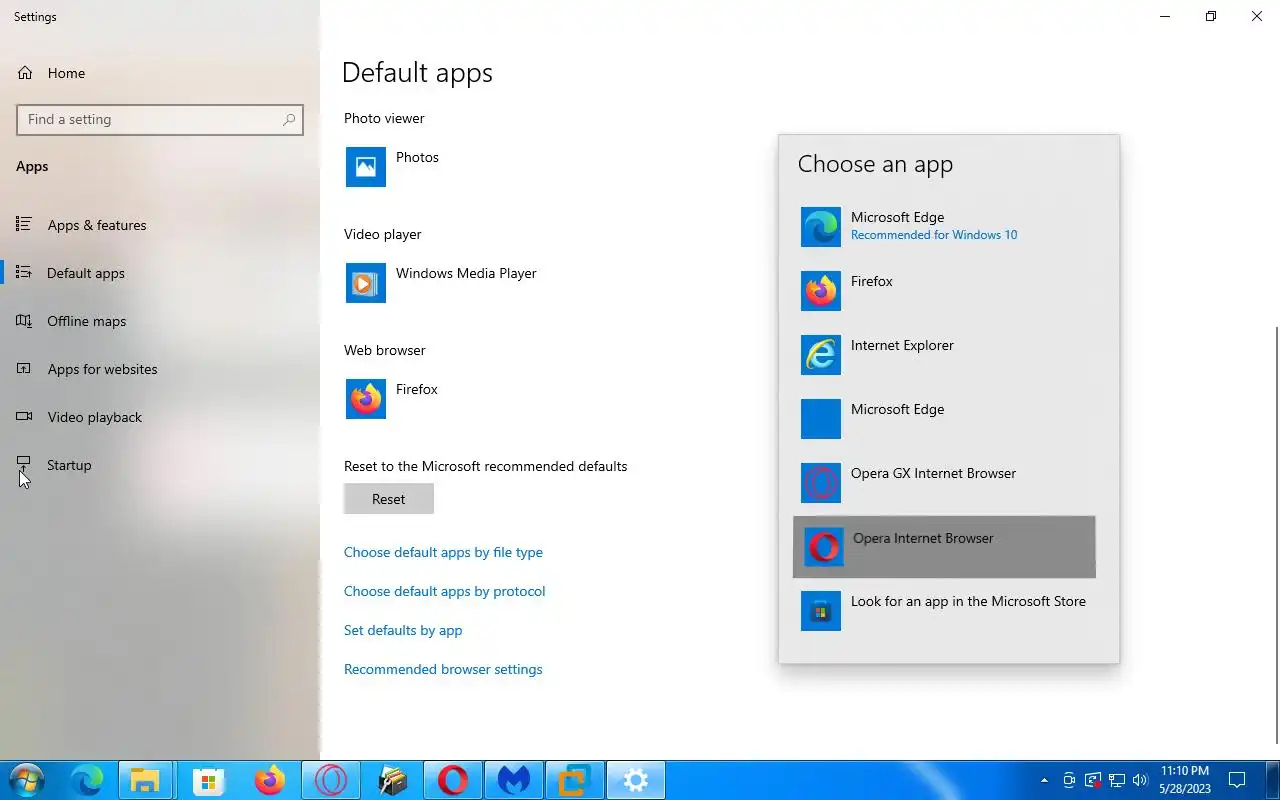This screenshot has height=800, width=1280.
Task: Launch Microsoft Edge from taskbar
Action: [87, 780]
